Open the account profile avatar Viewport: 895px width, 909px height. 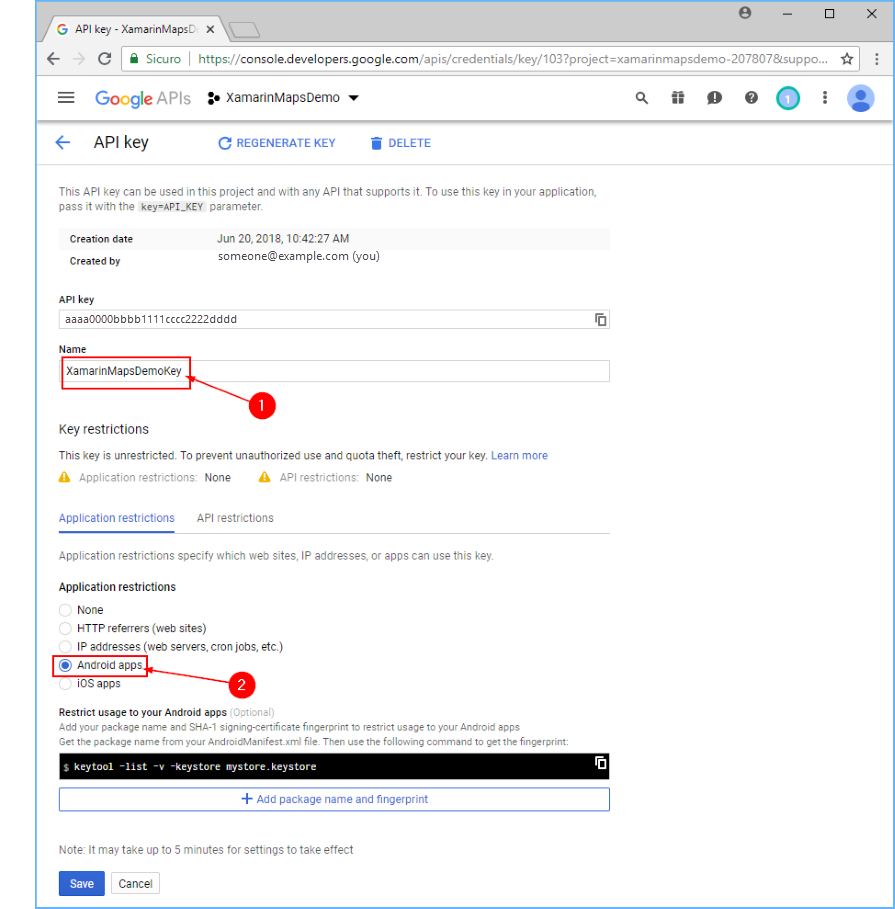[x=861, y=97]
